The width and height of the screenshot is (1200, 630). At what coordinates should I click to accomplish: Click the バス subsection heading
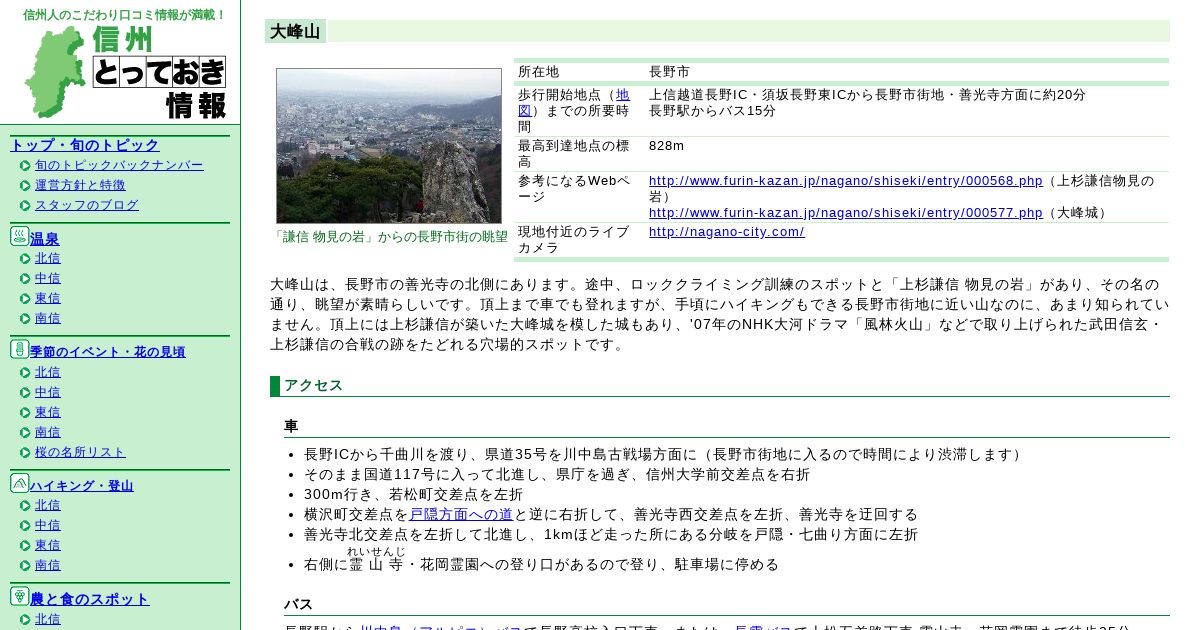click(x=298, y=605)
